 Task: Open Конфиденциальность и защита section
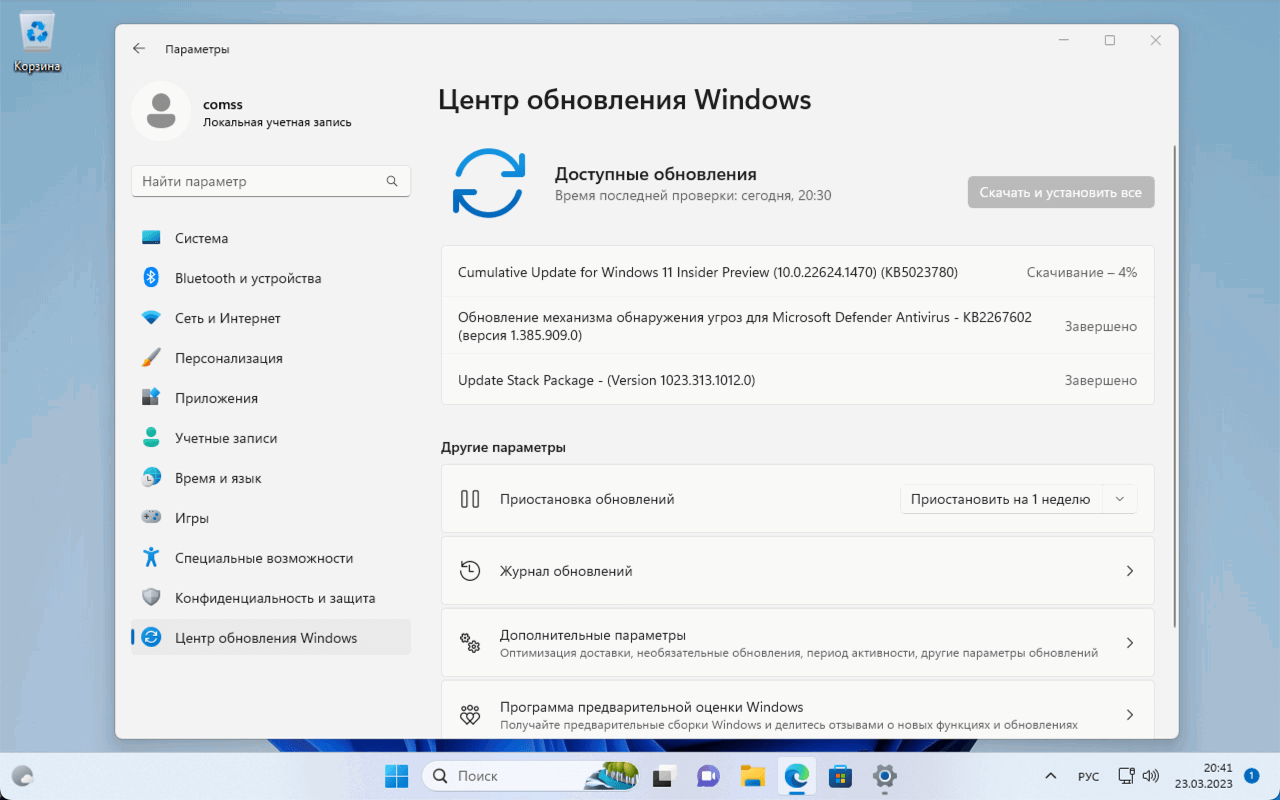click(271, 598)
